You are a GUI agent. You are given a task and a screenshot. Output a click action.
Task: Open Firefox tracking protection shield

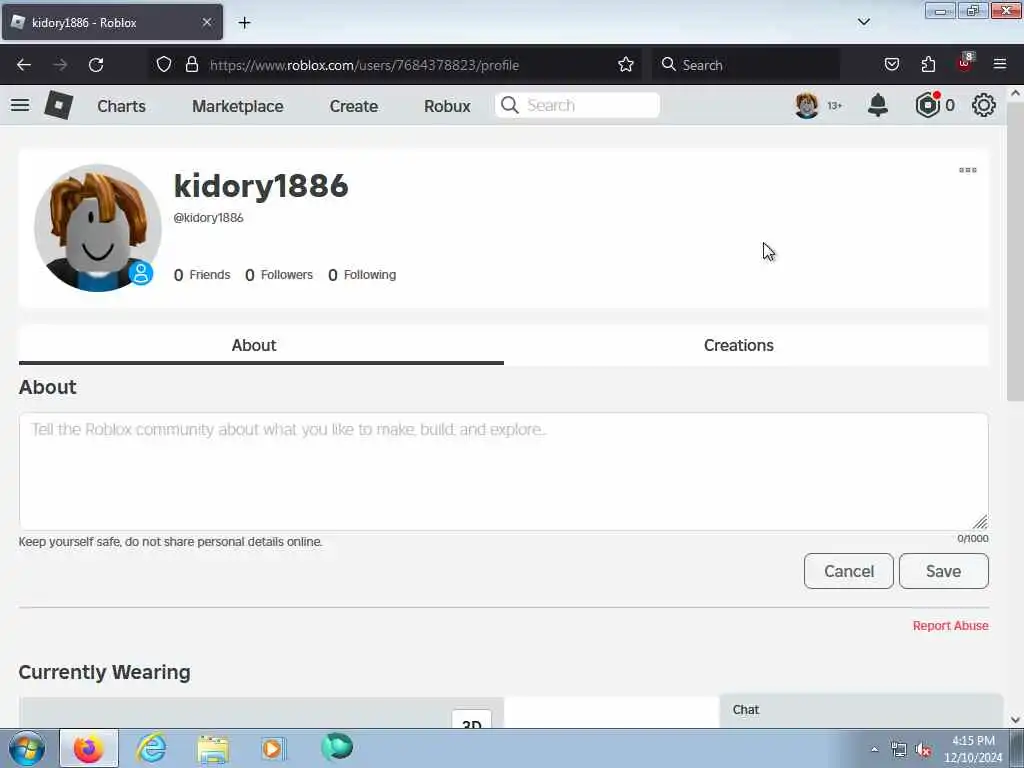click(x=164, y=65)
